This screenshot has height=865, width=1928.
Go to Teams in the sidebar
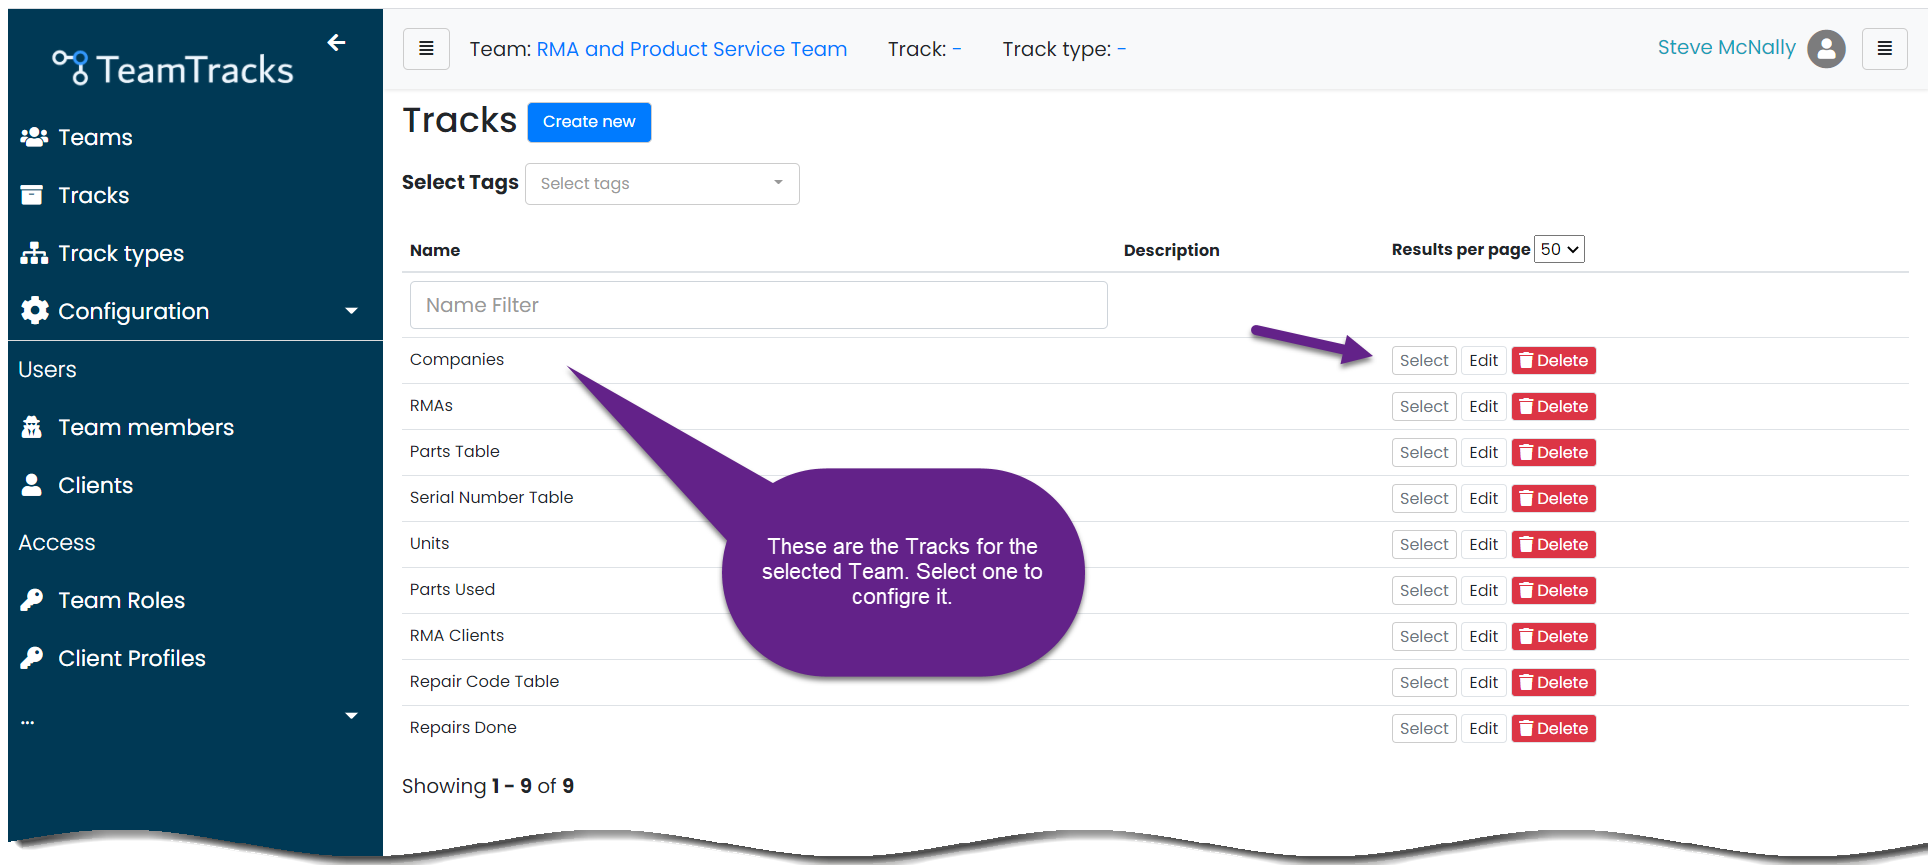[x=95, y=137]
